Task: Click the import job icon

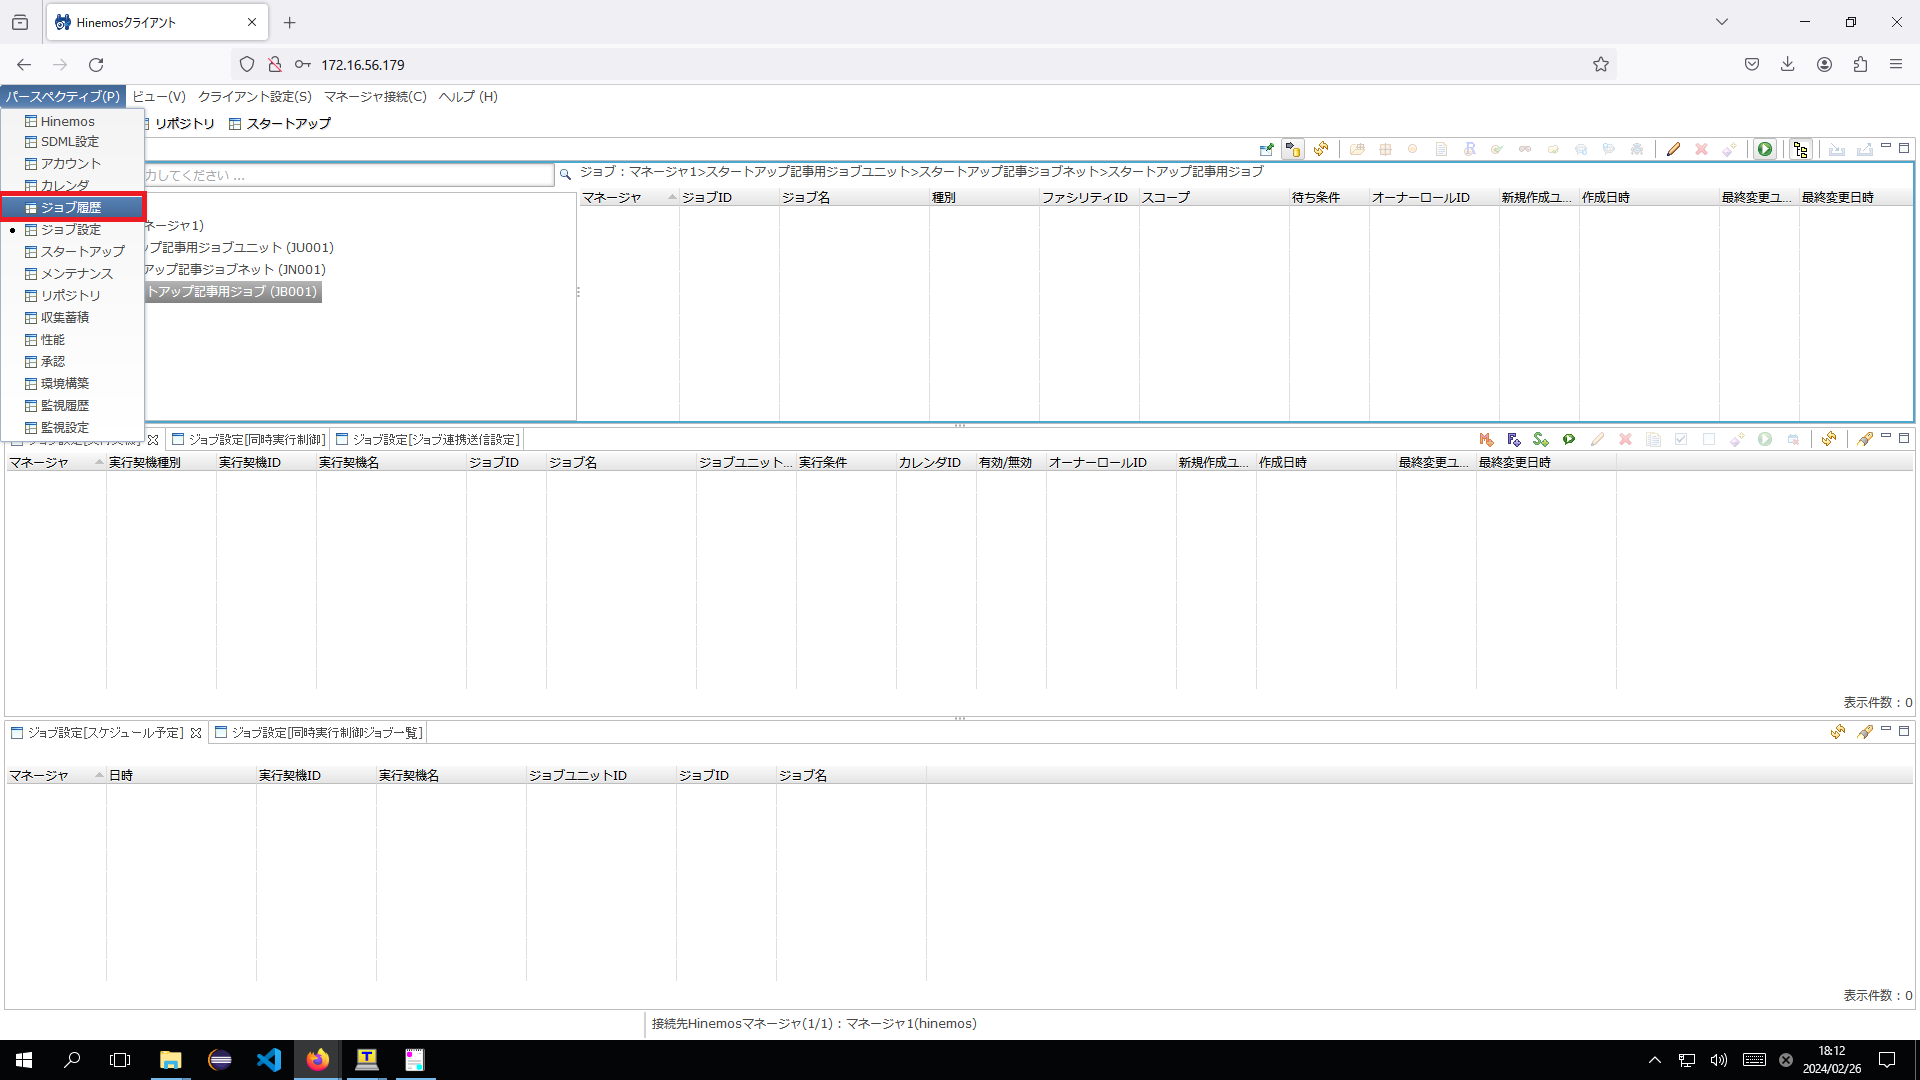Action: pyautogui.click(x=1837, y=150)
